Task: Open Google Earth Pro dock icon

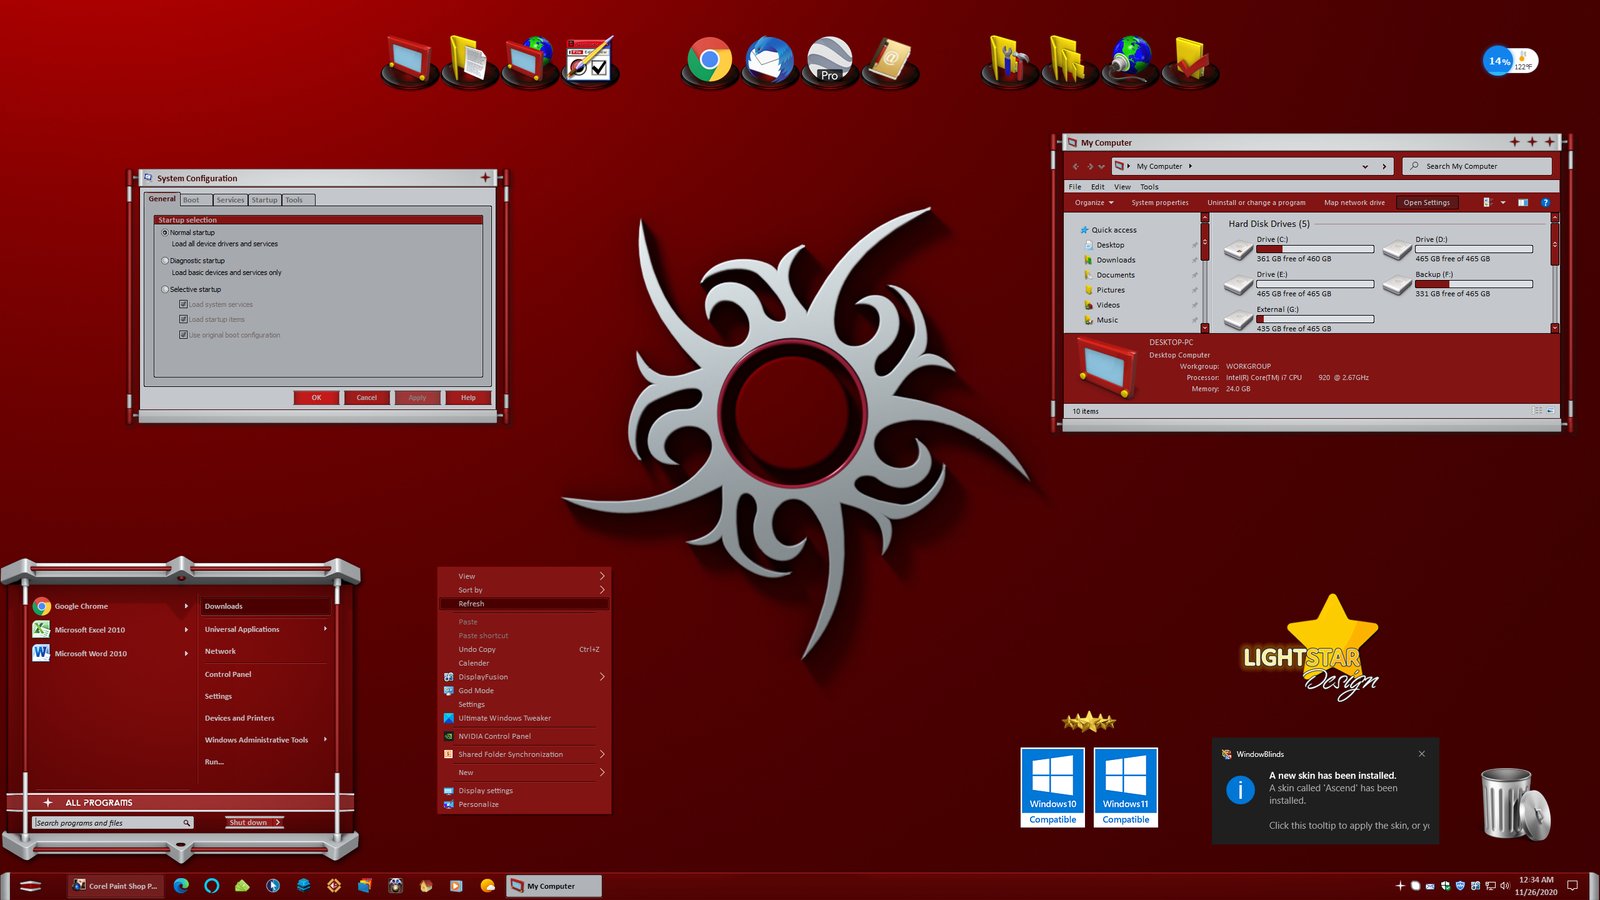Action: [829, 61]
